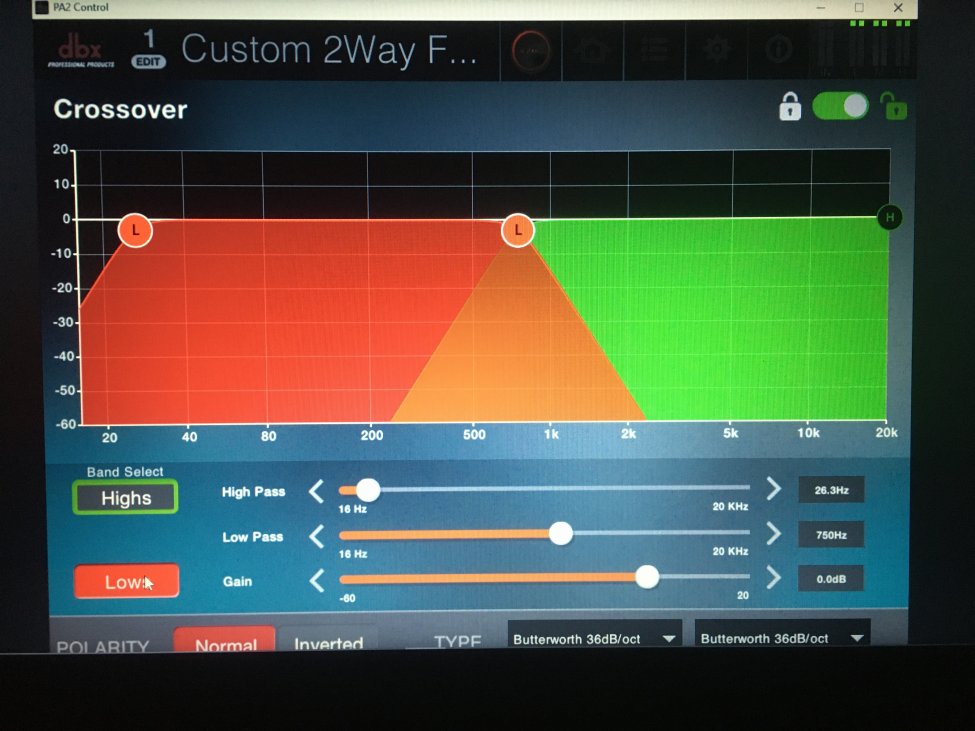Image resolution: width=975 pixels, height=731 pixels.
Task: Click the 0.0dB Gain value field
Action: click(831, 579)
